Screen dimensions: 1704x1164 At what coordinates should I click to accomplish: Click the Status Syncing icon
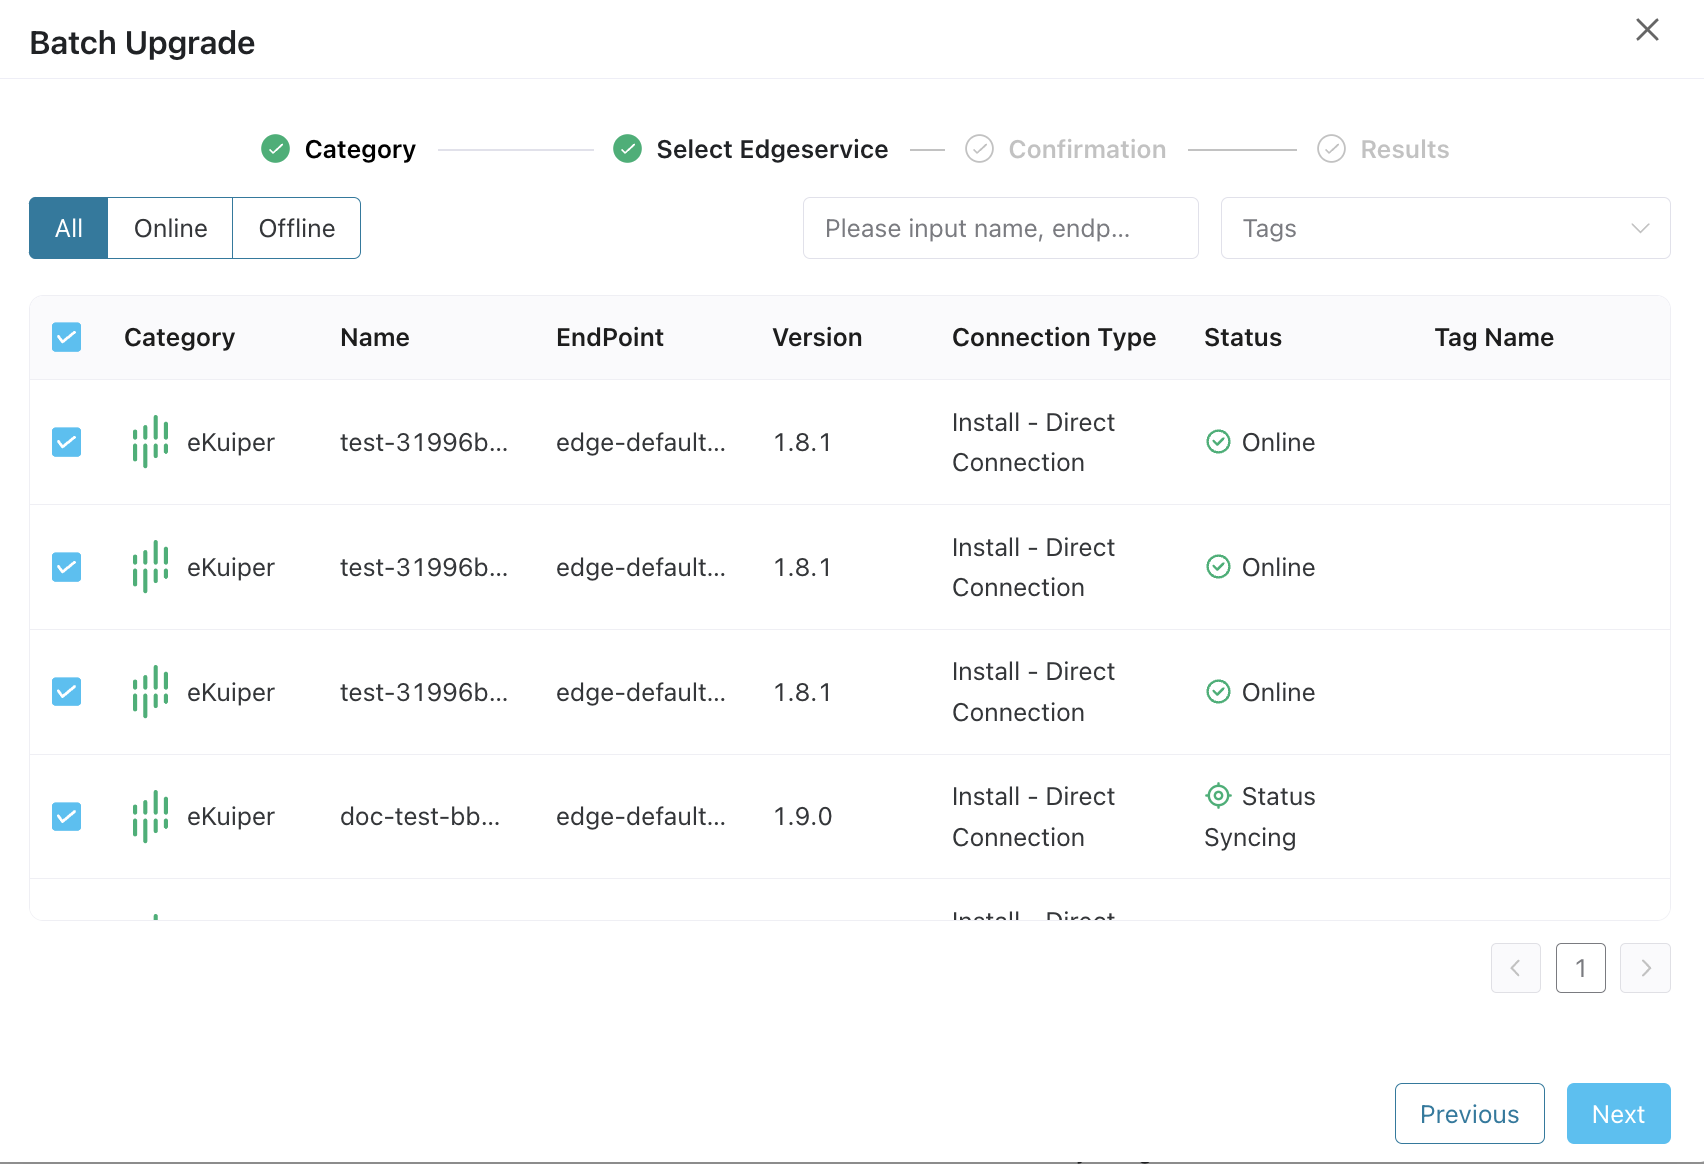pyautogui.click(x=1218, y=796)
